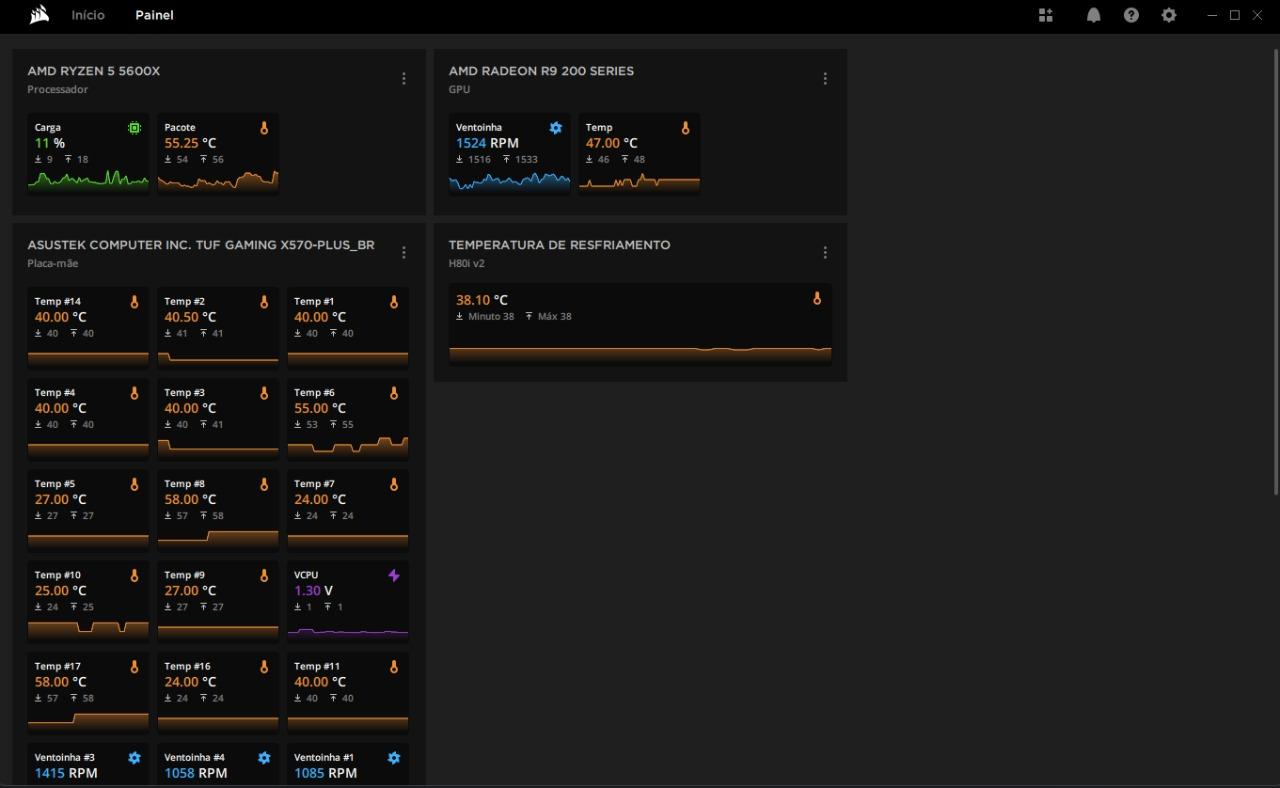The image size is (1280, 788).
Task: Select the cooling temperature 38.10 °C graph
Action: (x=640, y=353)
